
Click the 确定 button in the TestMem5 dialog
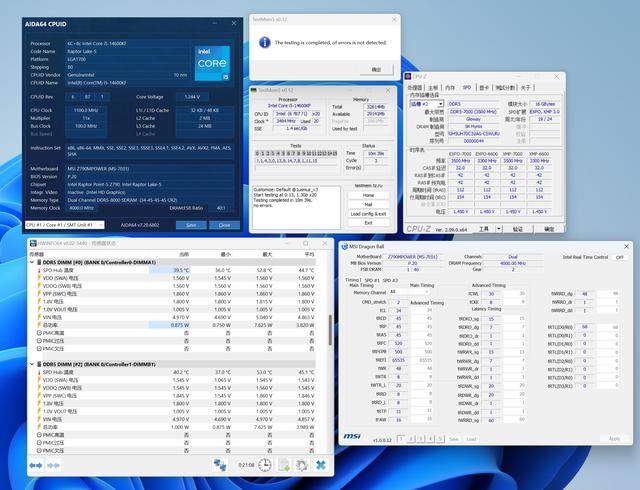(376, 70)
